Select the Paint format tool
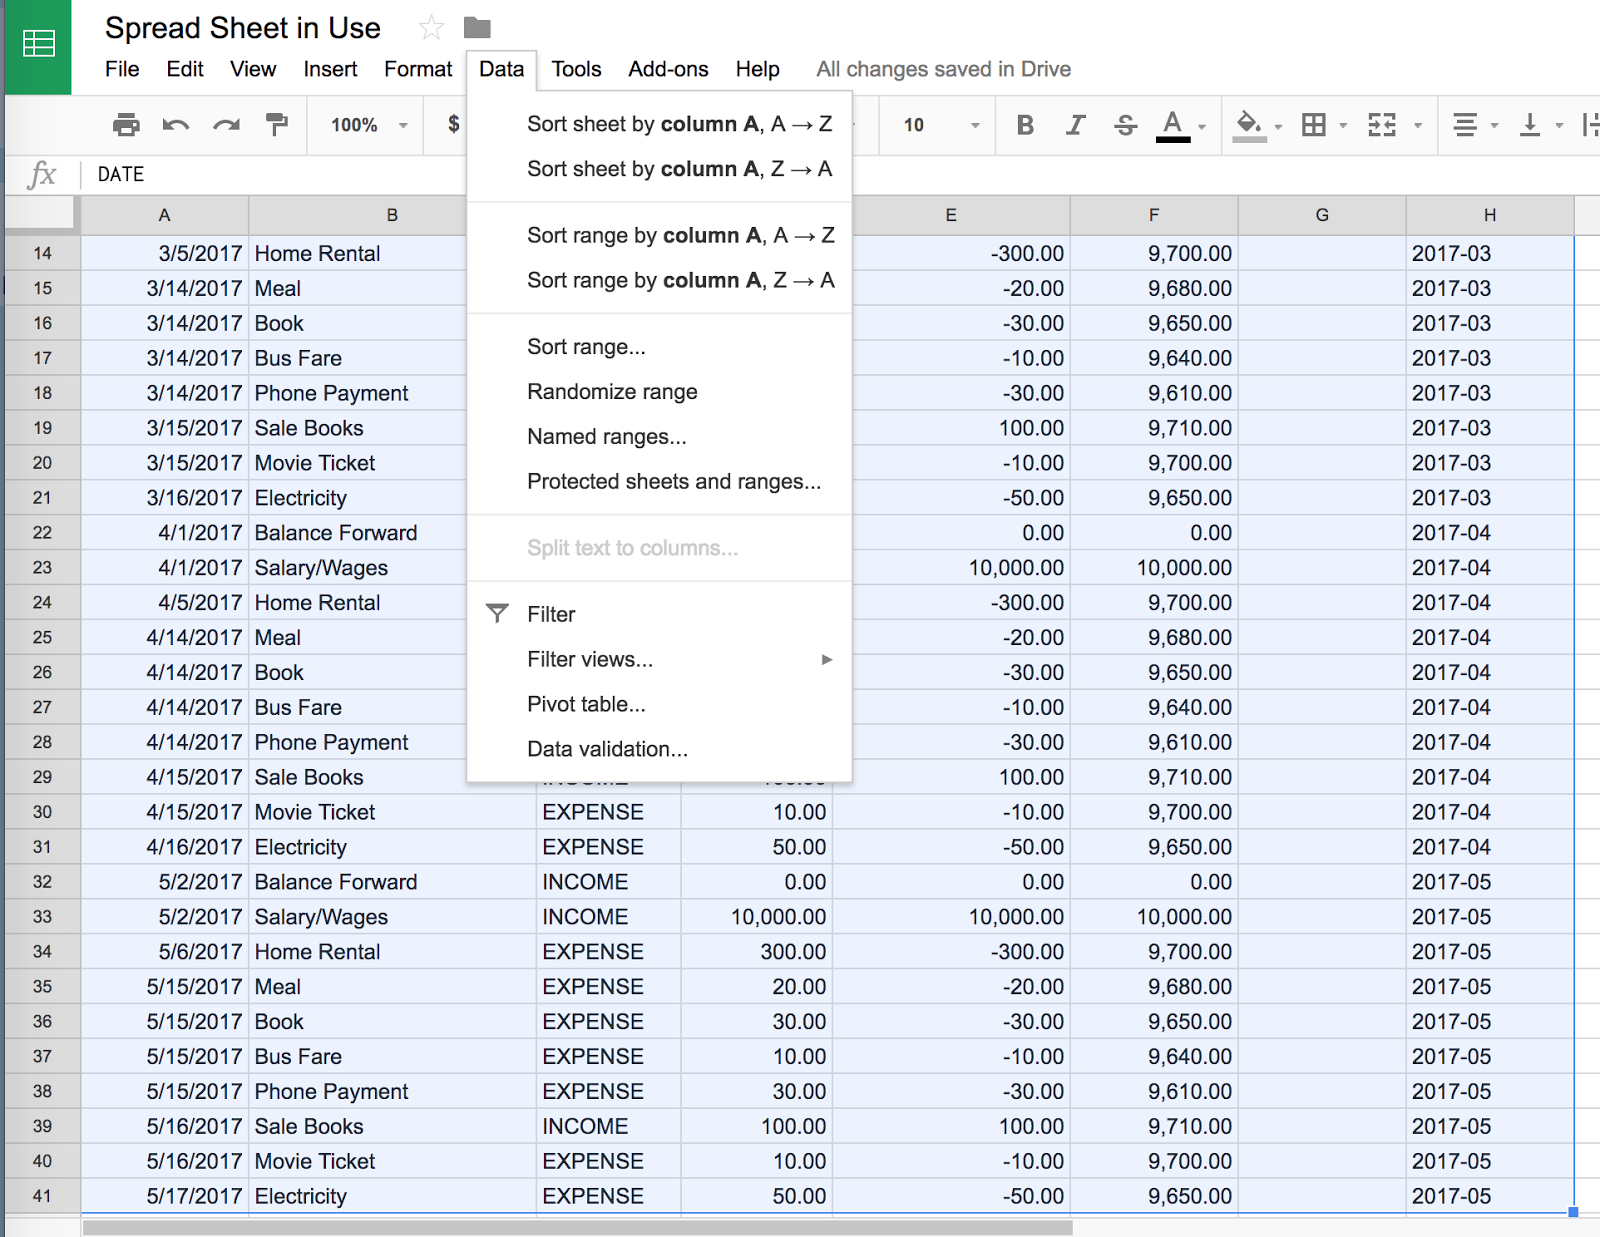Image resolution: width=1600 pixels, height=1237 pixels. (x=276, y=124)
